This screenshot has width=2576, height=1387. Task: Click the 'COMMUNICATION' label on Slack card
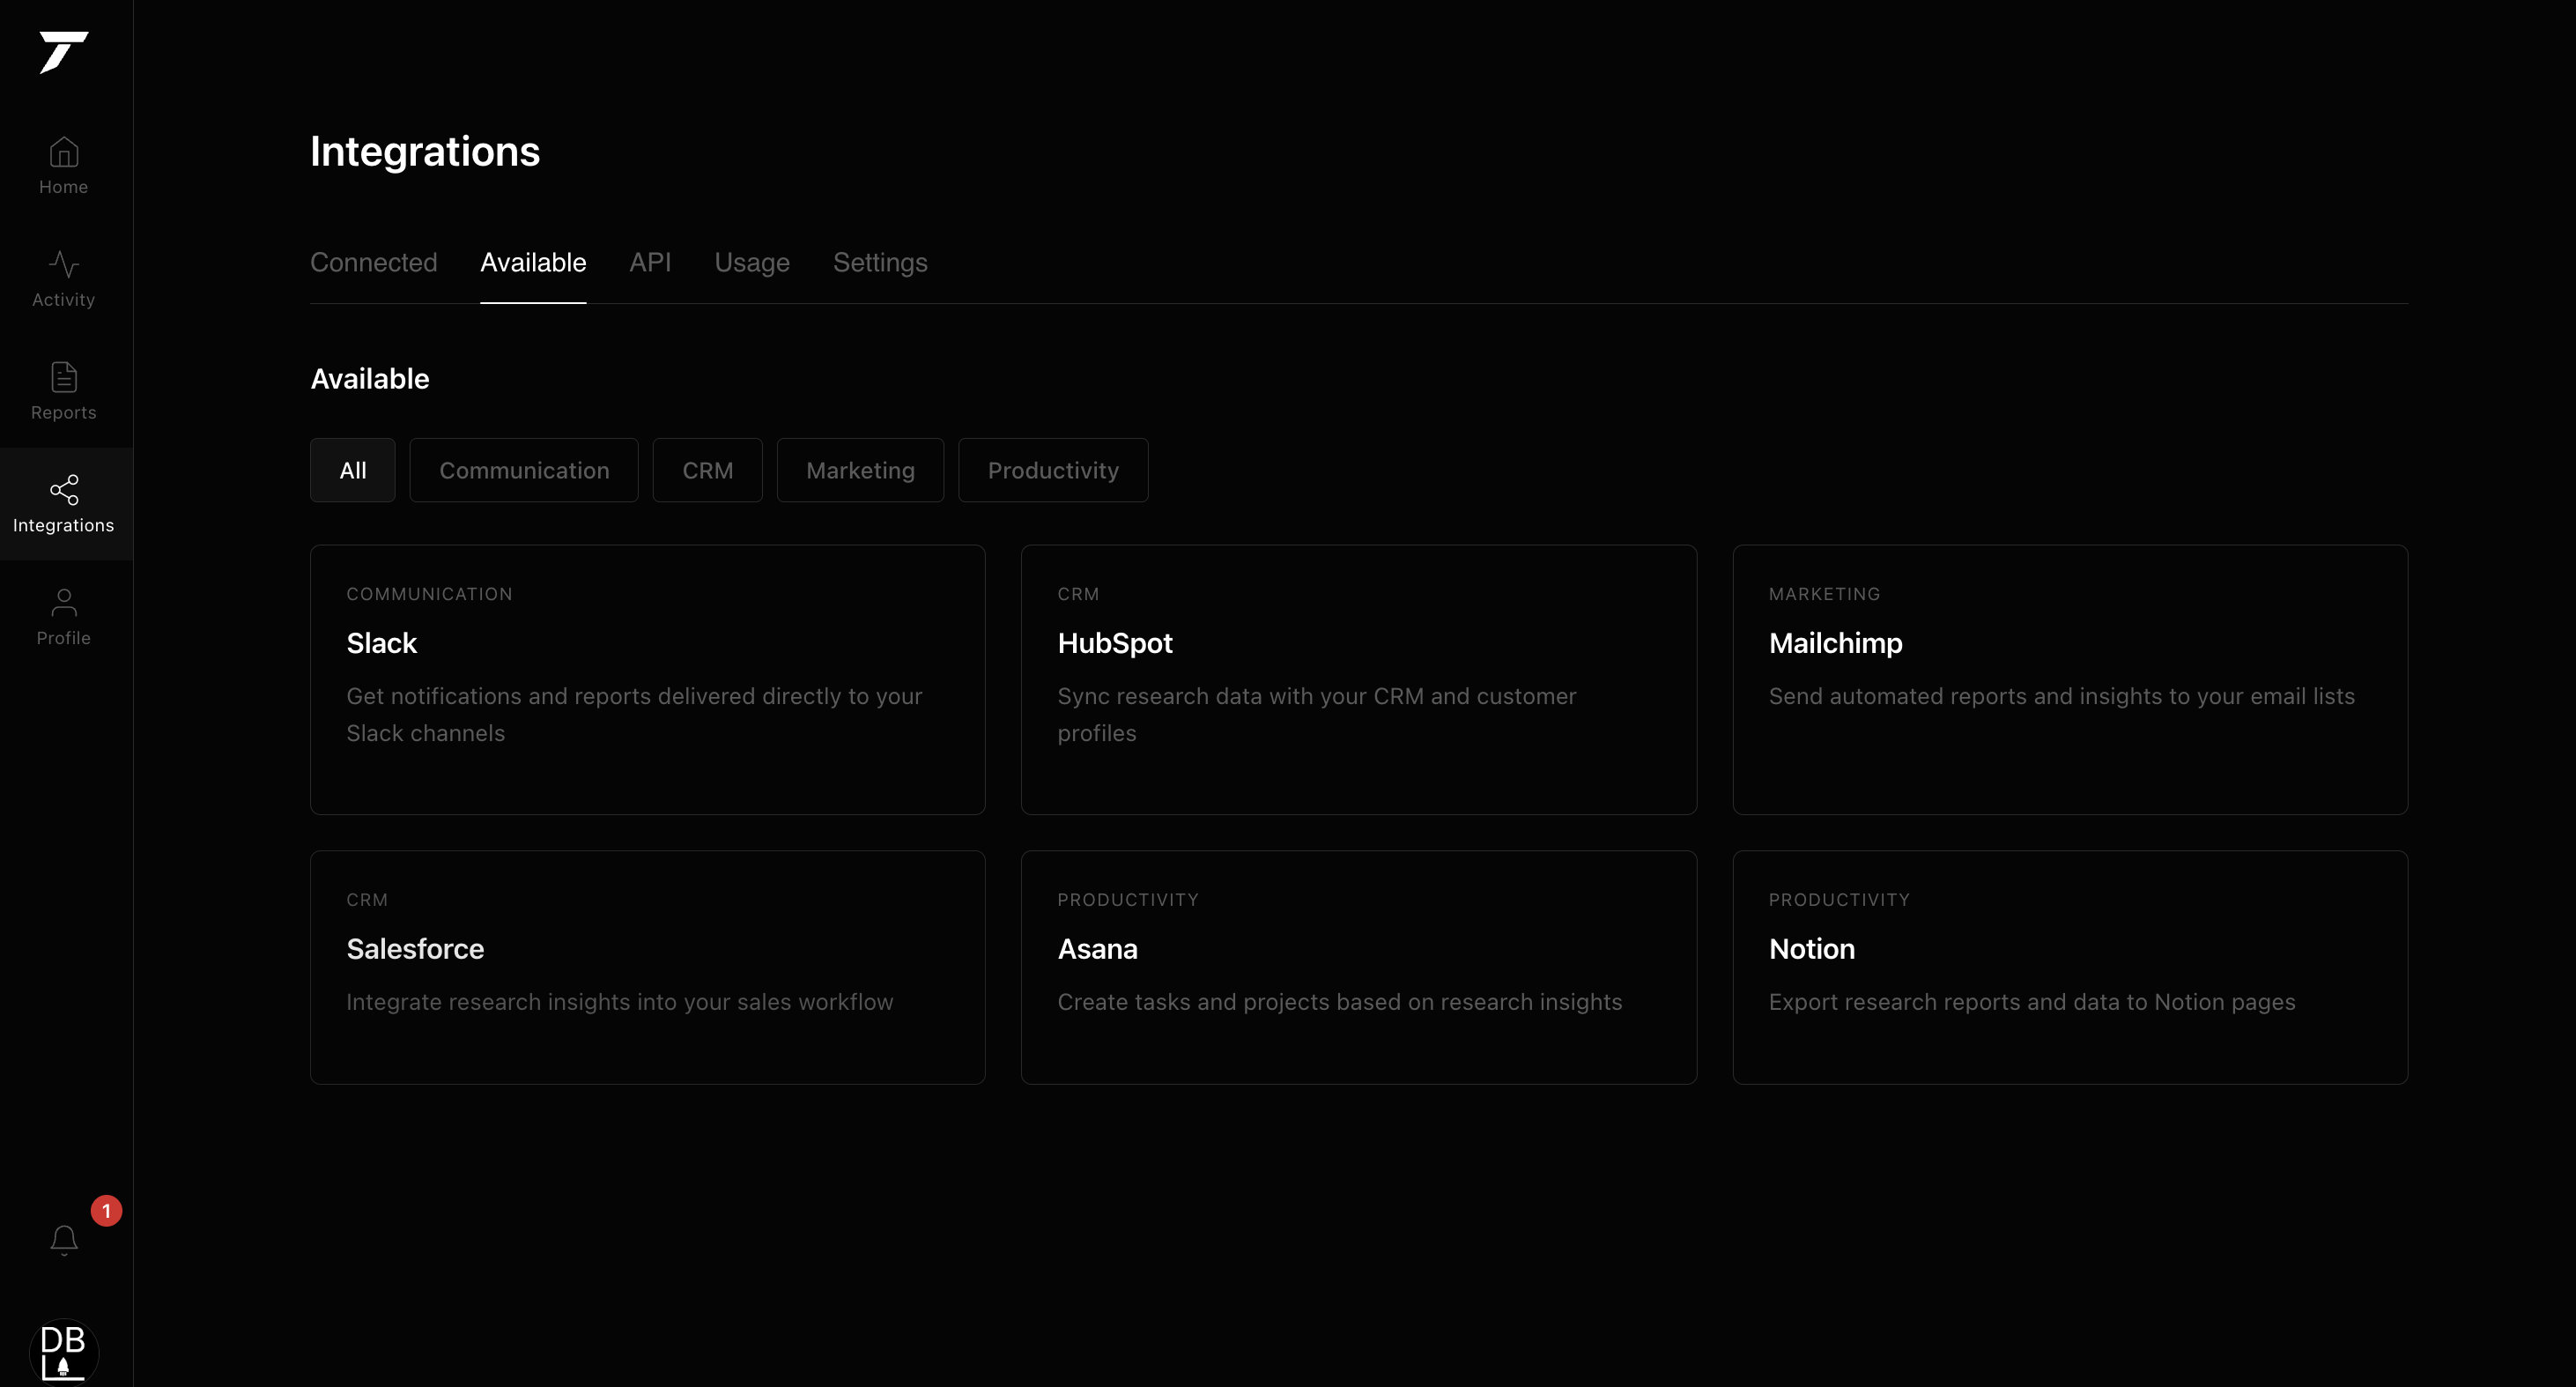[x=429, y=594]
